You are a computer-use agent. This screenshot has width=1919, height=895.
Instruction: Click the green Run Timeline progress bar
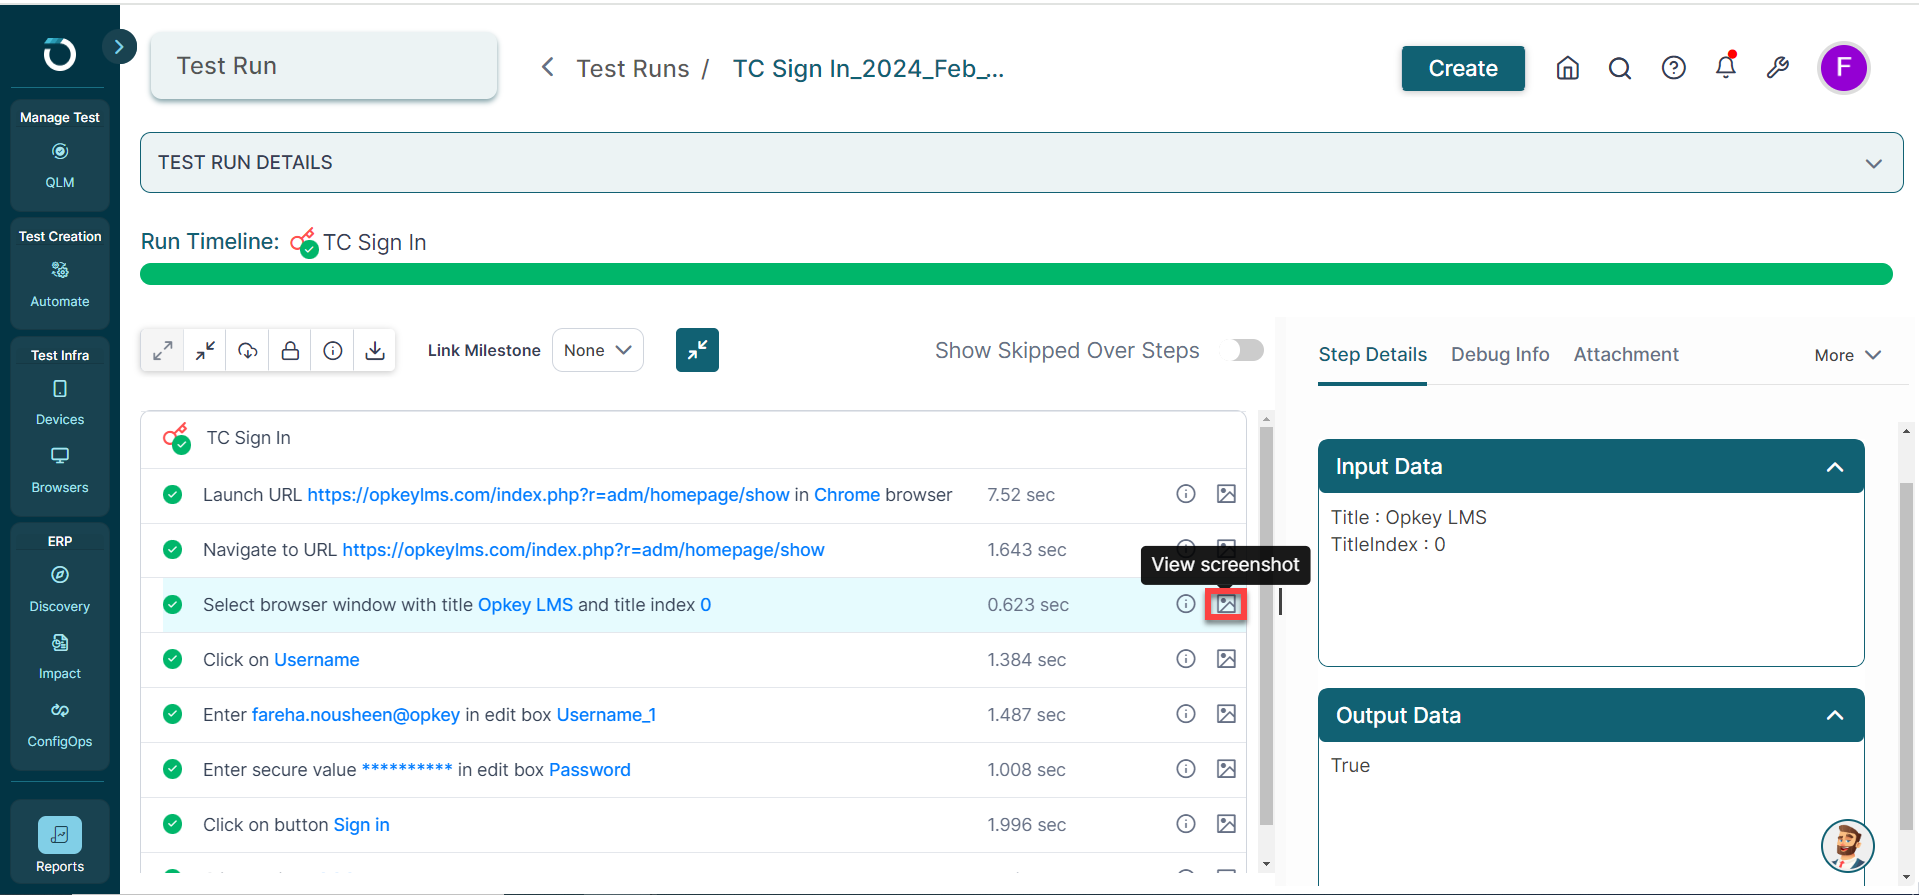[x=1016, y=274]
